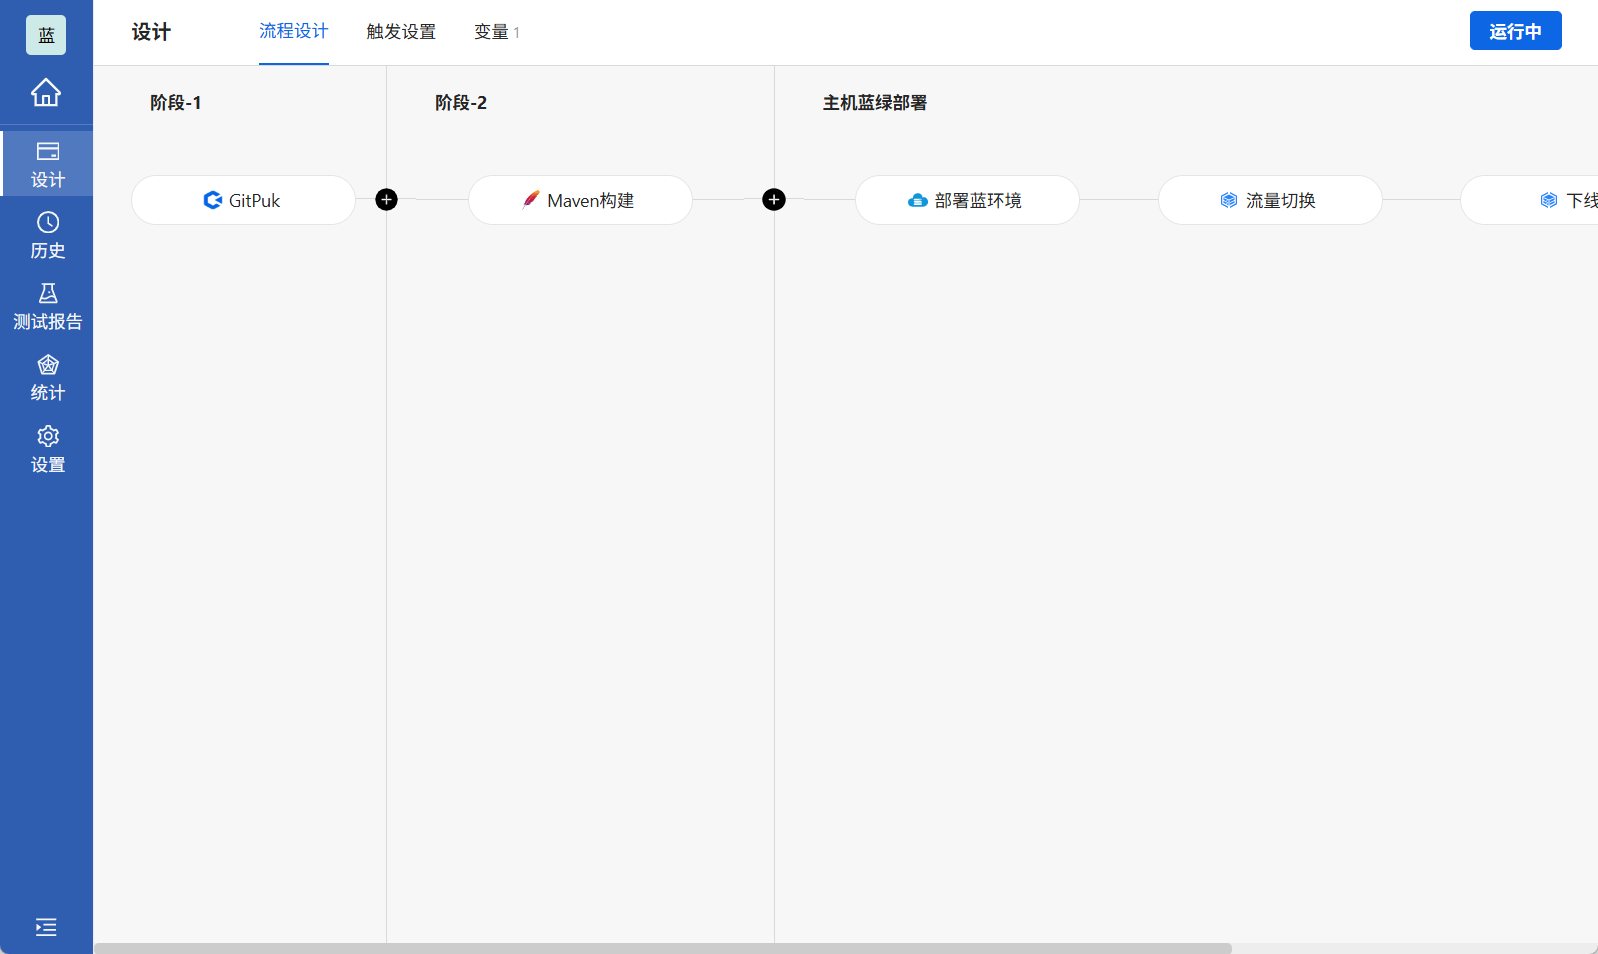Open 历史 history in sidebar
The width and height of the screenshot is (1598, 954).
tap(47, 235)
